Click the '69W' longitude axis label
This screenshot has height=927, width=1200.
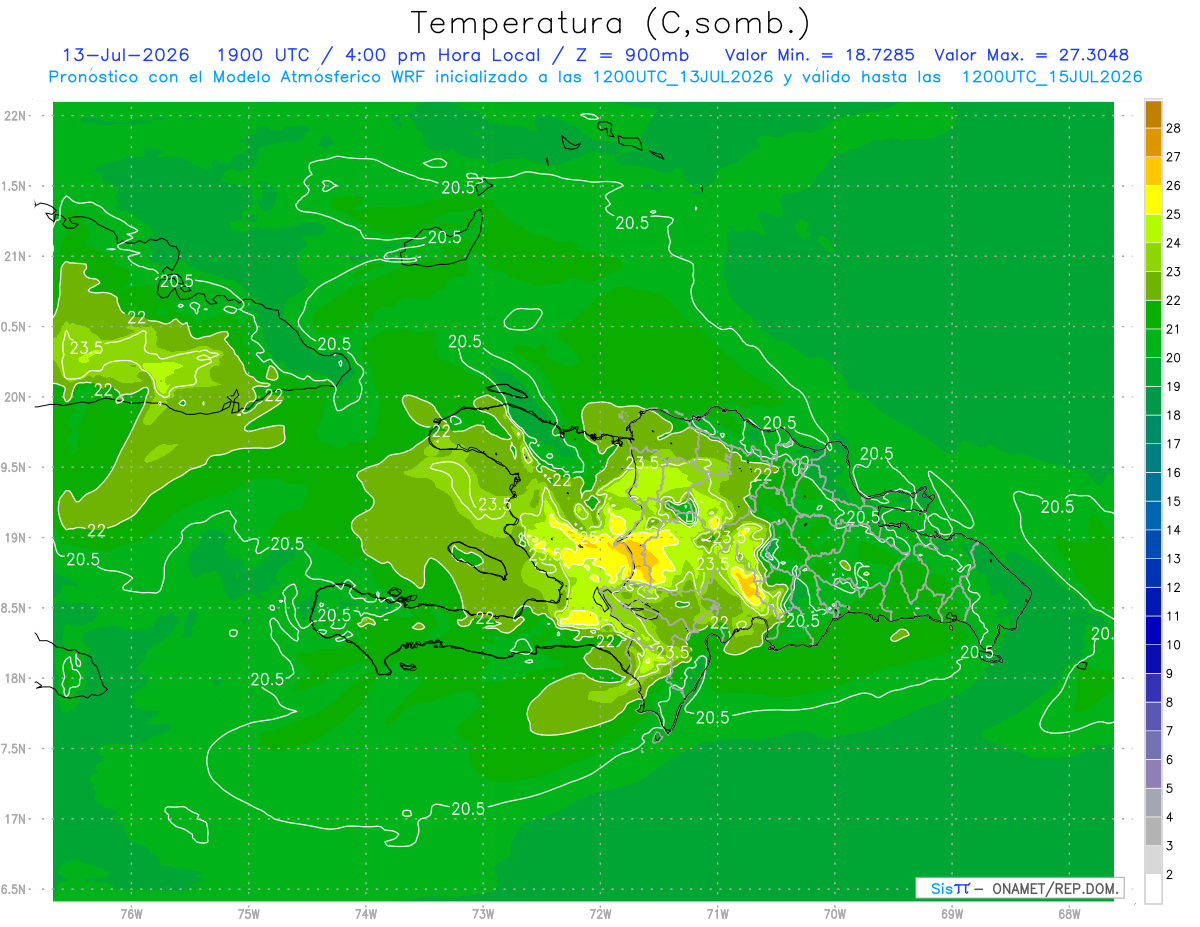pyautogui.click(x=952, y=913)
